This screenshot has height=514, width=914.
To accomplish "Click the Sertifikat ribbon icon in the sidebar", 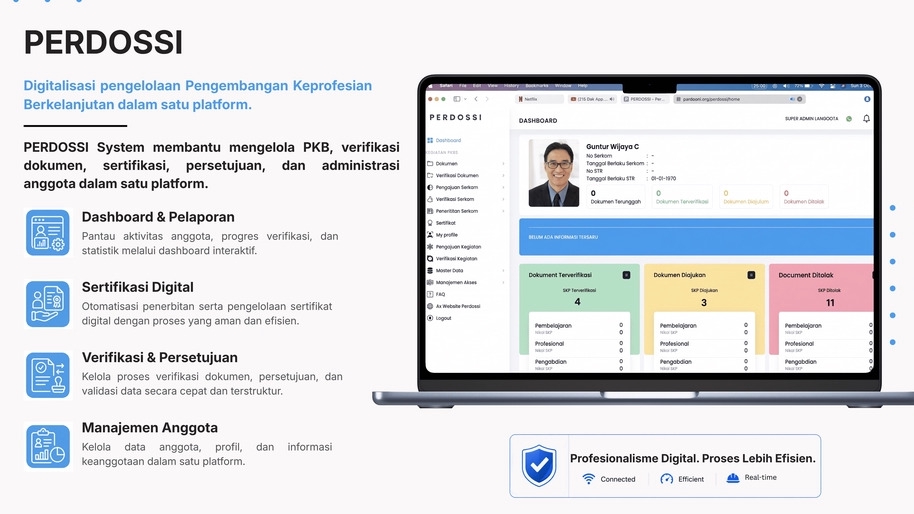I will point(430,223).
